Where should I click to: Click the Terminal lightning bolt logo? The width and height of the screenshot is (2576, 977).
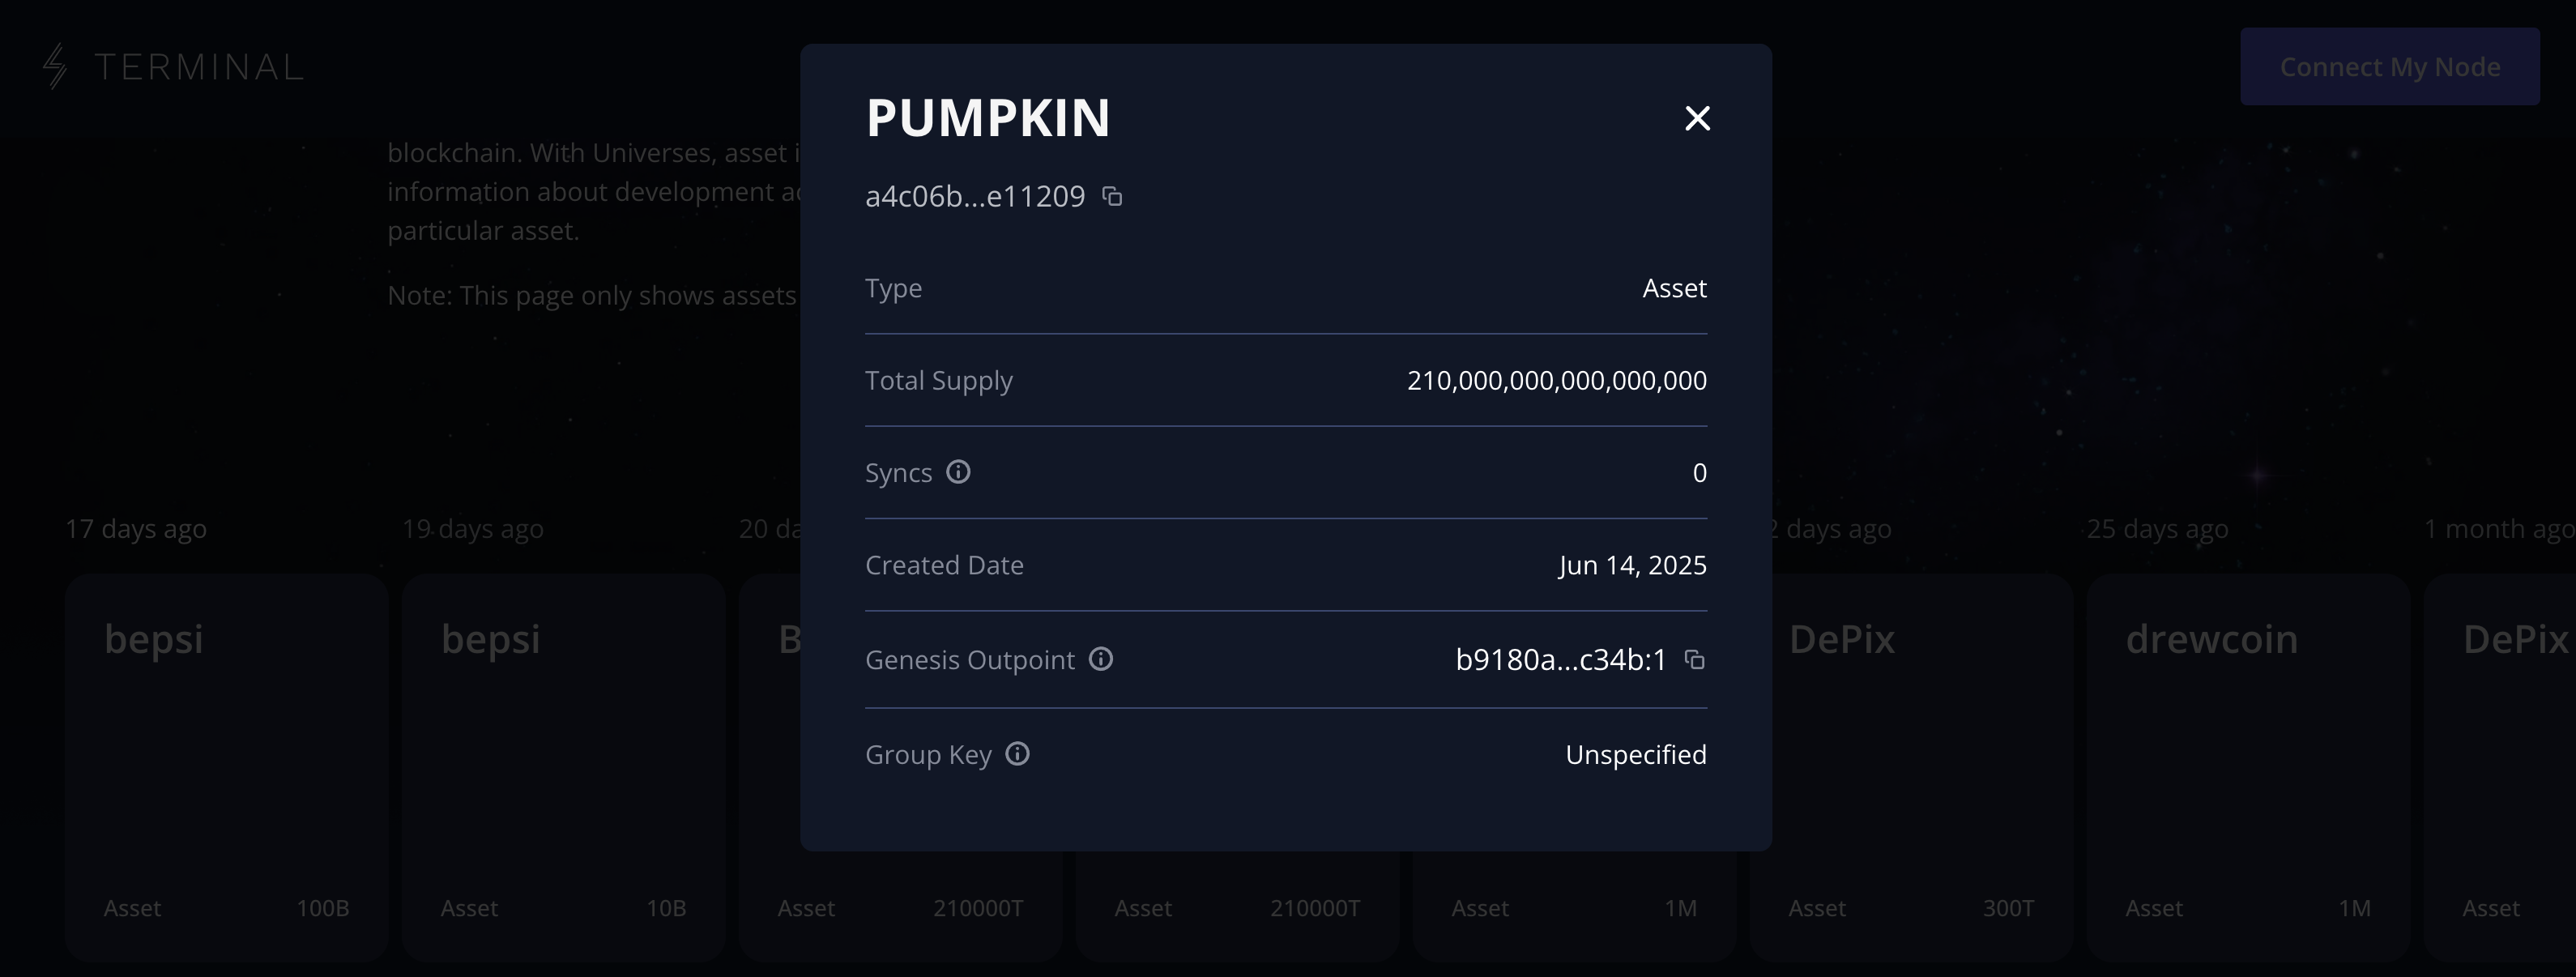(56, 66)
